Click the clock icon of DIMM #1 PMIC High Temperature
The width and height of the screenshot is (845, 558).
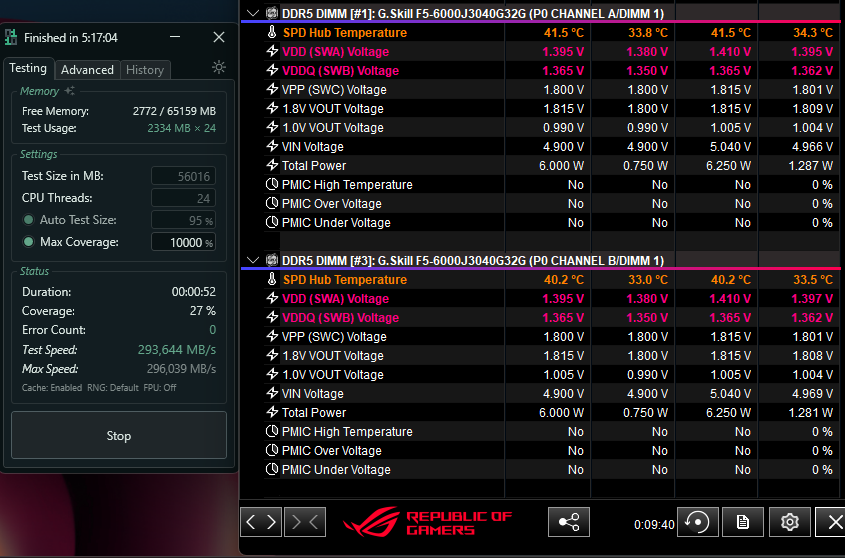(x=272, y=184)
